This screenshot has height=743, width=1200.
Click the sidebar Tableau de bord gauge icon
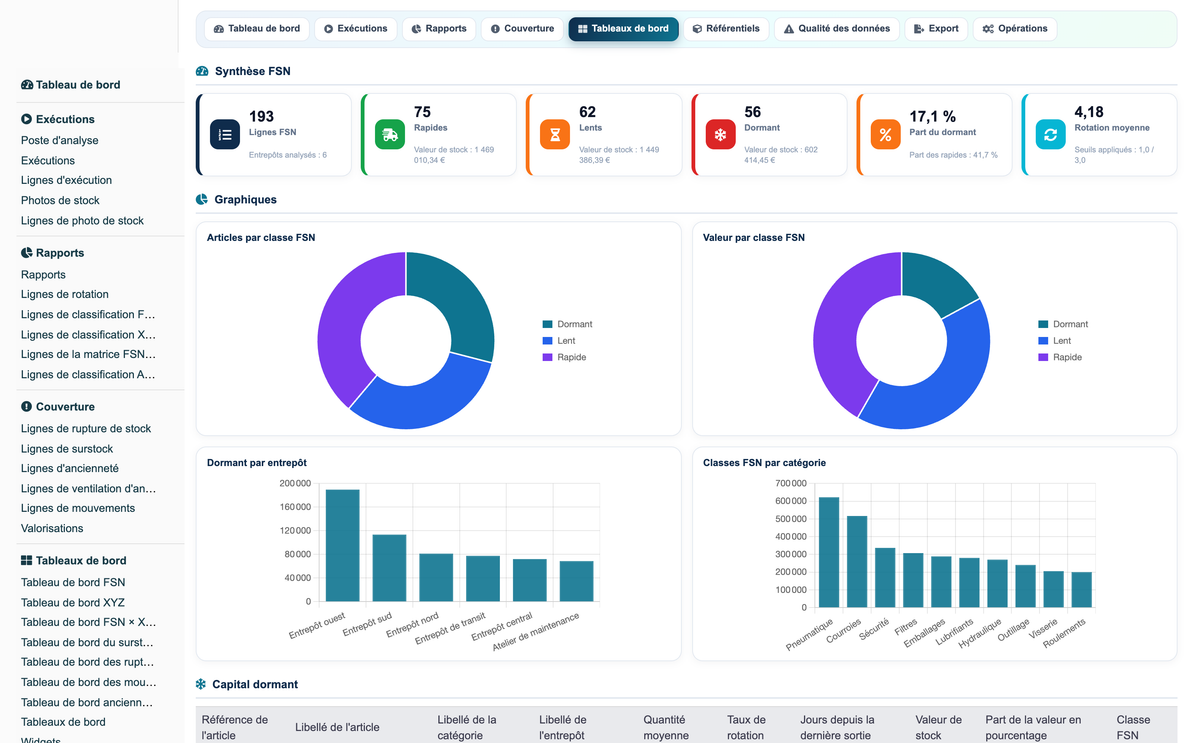click(27, 85)
